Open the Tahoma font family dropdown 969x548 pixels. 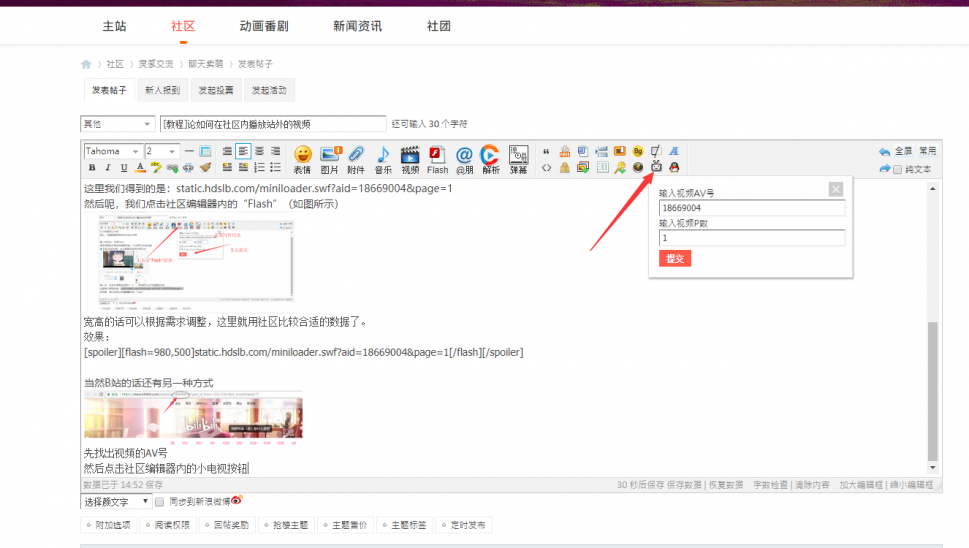coord(110,151)
